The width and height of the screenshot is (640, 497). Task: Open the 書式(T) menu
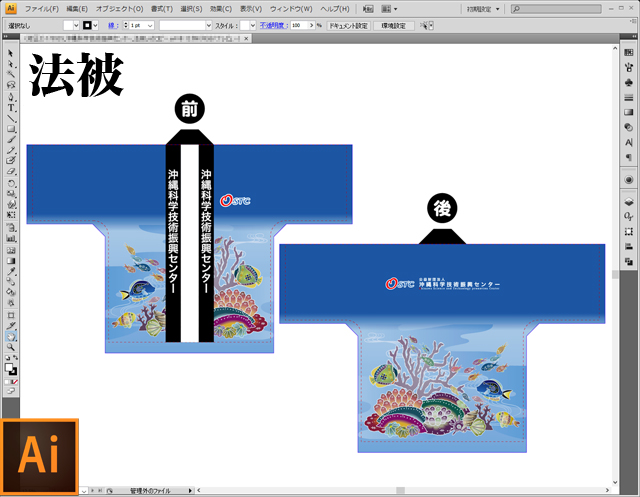coord(162,9)
